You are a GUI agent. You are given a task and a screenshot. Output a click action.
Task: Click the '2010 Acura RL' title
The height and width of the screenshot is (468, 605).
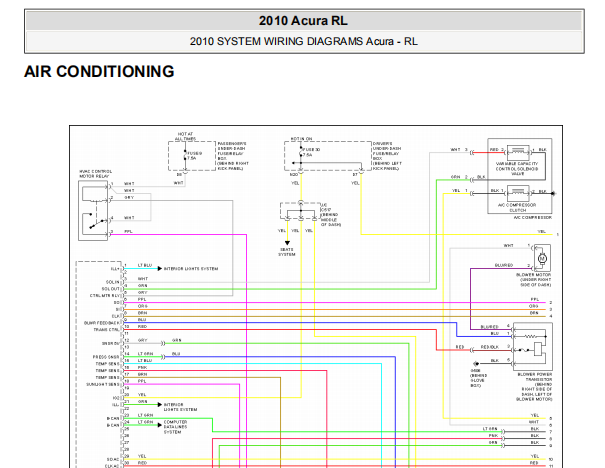pyautogui.click(x=303, y=21)
